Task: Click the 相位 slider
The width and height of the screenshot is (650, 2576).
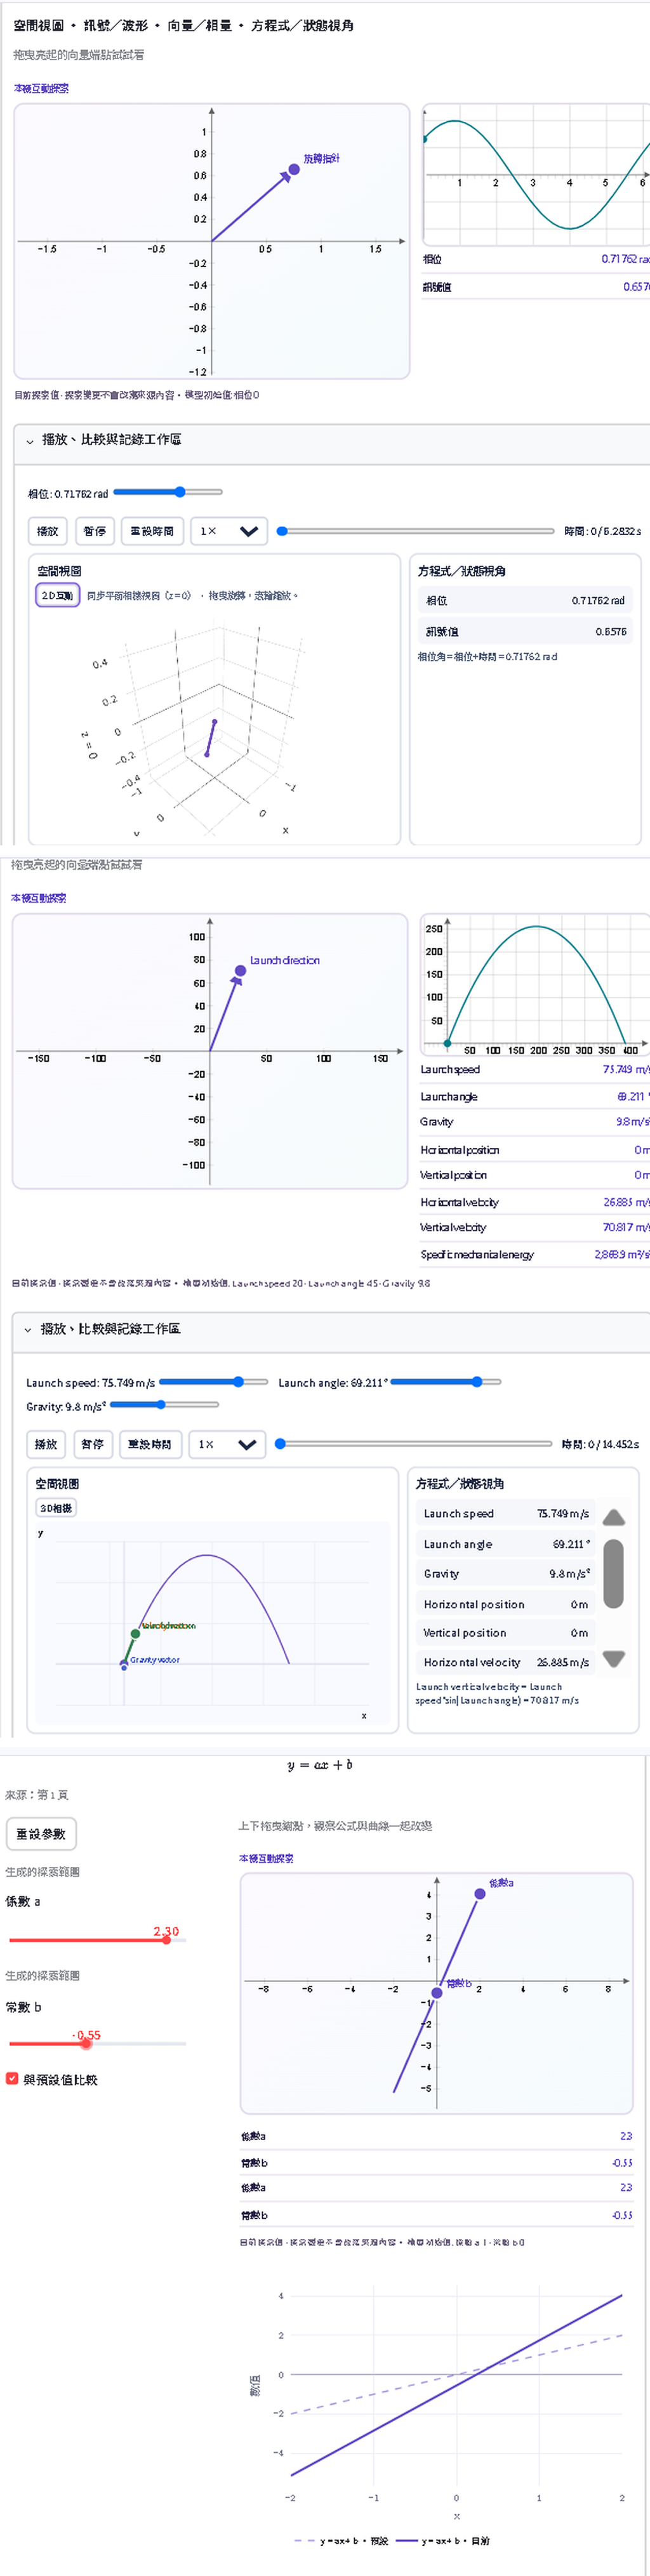Action: tap(168, 492)
